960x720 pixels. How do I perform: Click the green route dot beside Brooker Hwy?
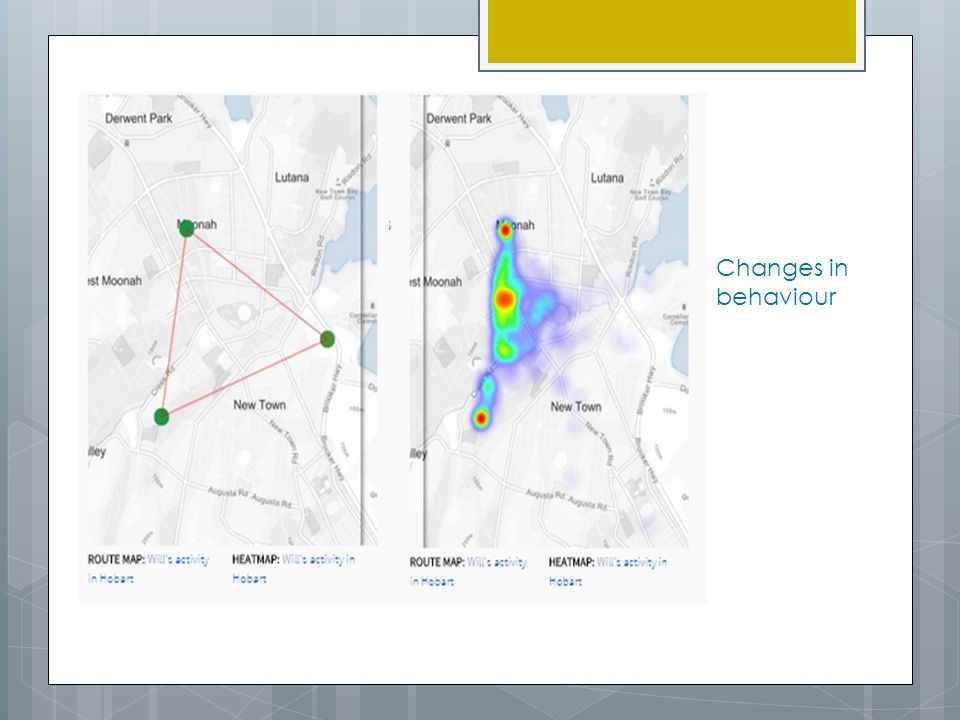(x=328, y=339)
